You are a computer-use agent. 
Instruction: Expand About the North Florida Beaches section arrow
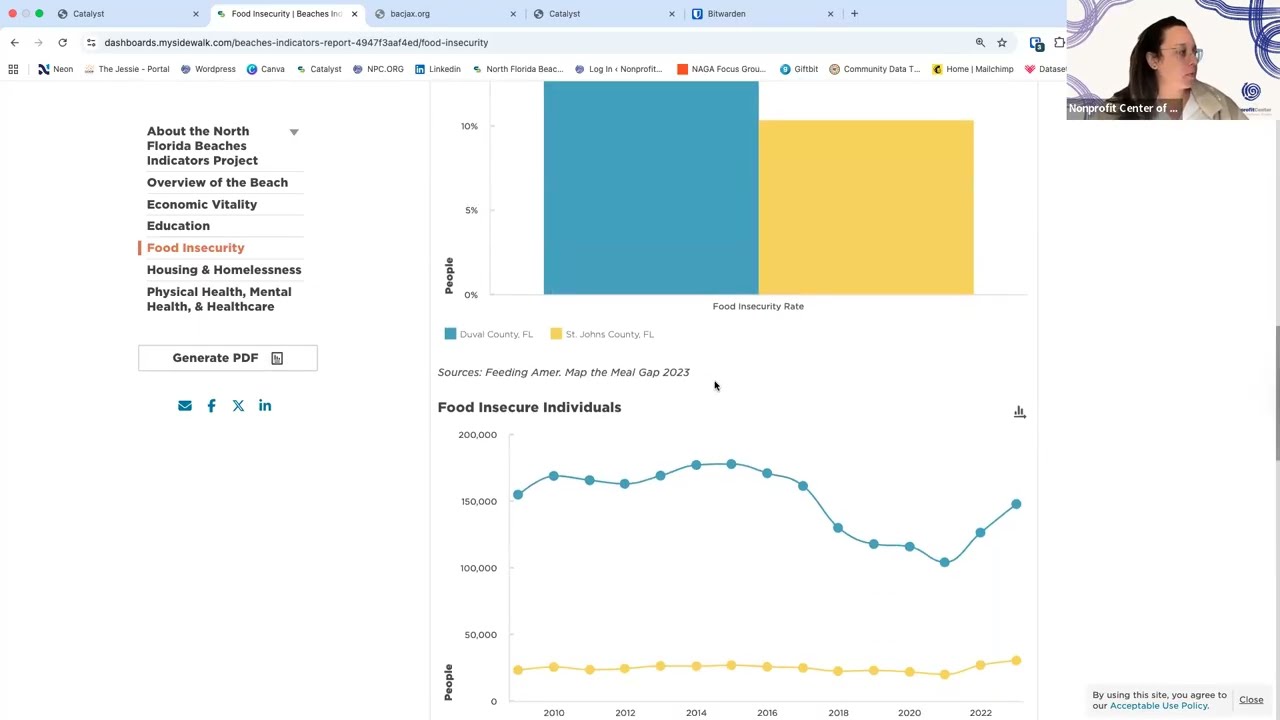click(294, 132)
